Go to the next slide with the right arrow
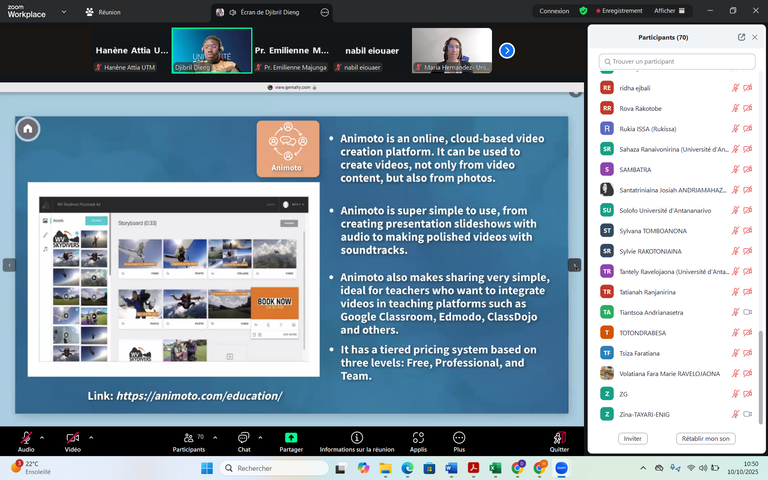Image resolution: width=768 pixels, height=480 pixels. (x=574, y=265)
